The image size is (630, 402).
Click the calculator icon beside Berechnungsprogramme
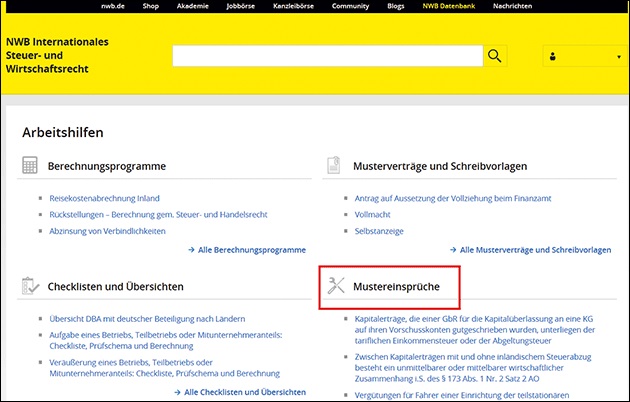pyautogui.click(x=30, y=166)
